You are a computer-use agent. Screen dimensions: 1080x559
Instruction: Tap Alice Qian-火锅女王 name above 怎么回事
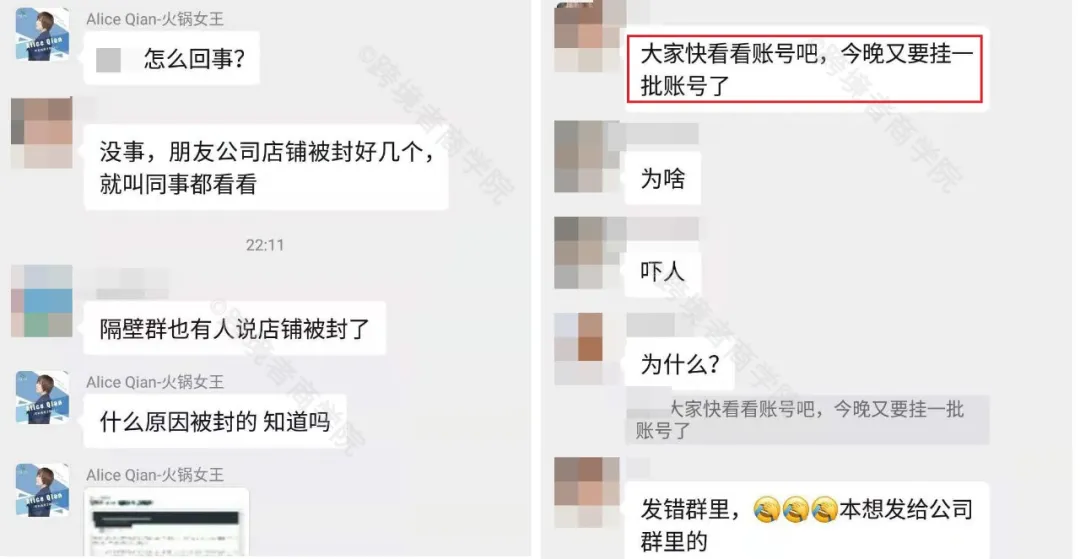coord(155,19)
